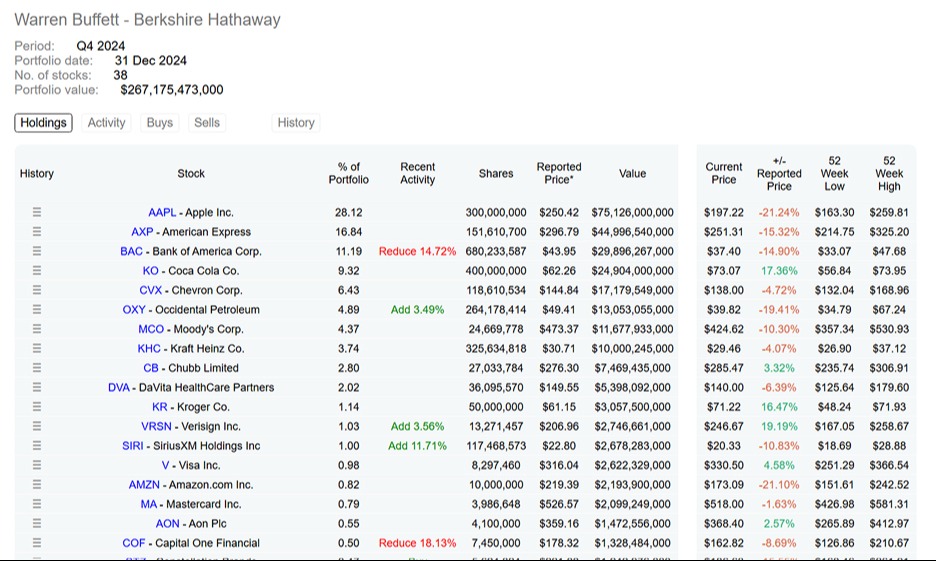Open the History tab

(295, 122)
